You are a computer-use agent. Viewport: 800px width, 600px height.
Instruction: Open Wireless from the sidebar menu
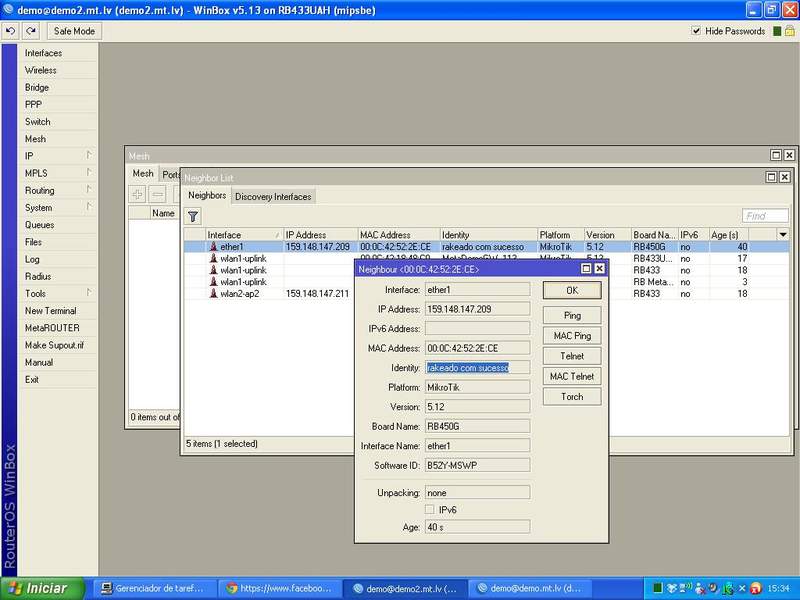coord(41,71)
